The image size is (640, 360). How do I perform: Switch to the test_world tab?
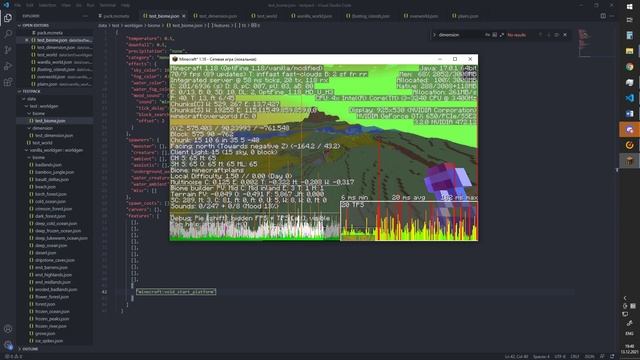click(264, 16)
